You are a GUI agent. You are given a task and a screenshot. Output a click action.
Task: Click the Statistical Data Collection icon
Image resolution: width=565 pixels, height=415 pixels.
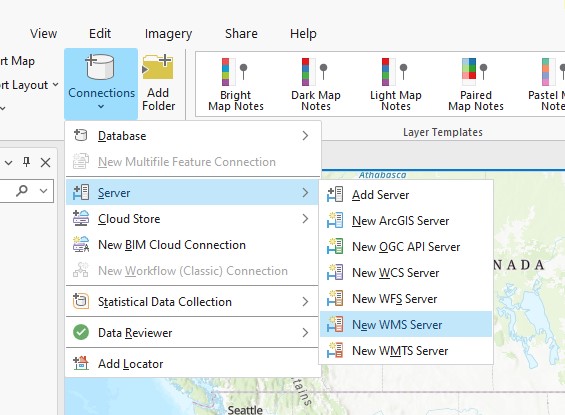(81, 301)
